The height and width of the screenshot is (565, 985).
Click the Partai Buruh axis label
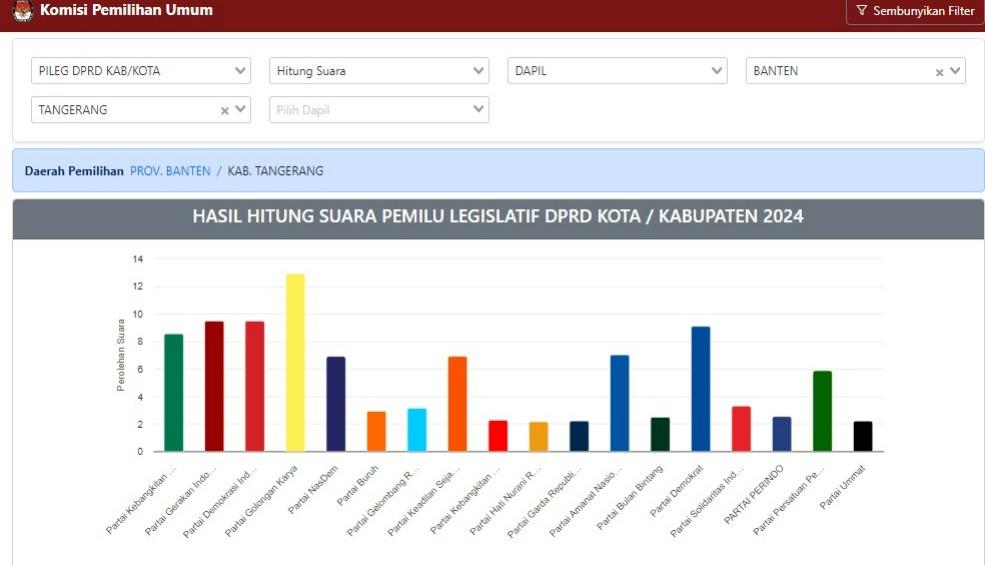357,485
